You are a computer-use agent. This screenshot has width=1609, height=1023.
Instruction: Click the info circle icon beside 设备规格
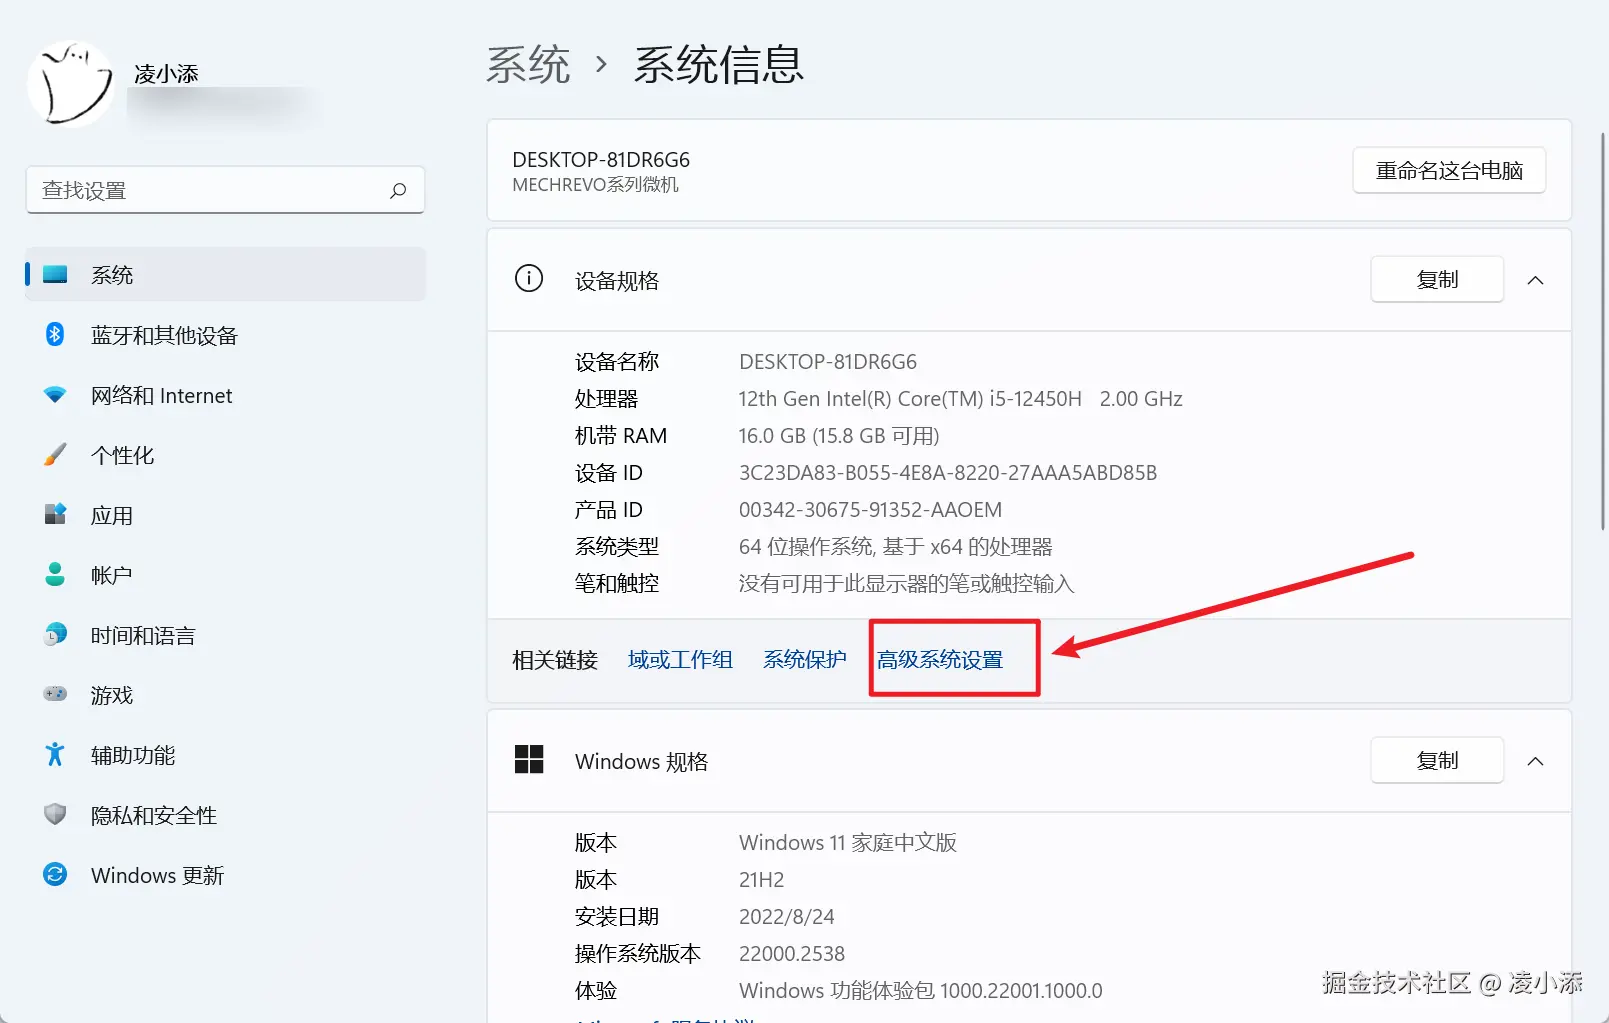[529, 279]
